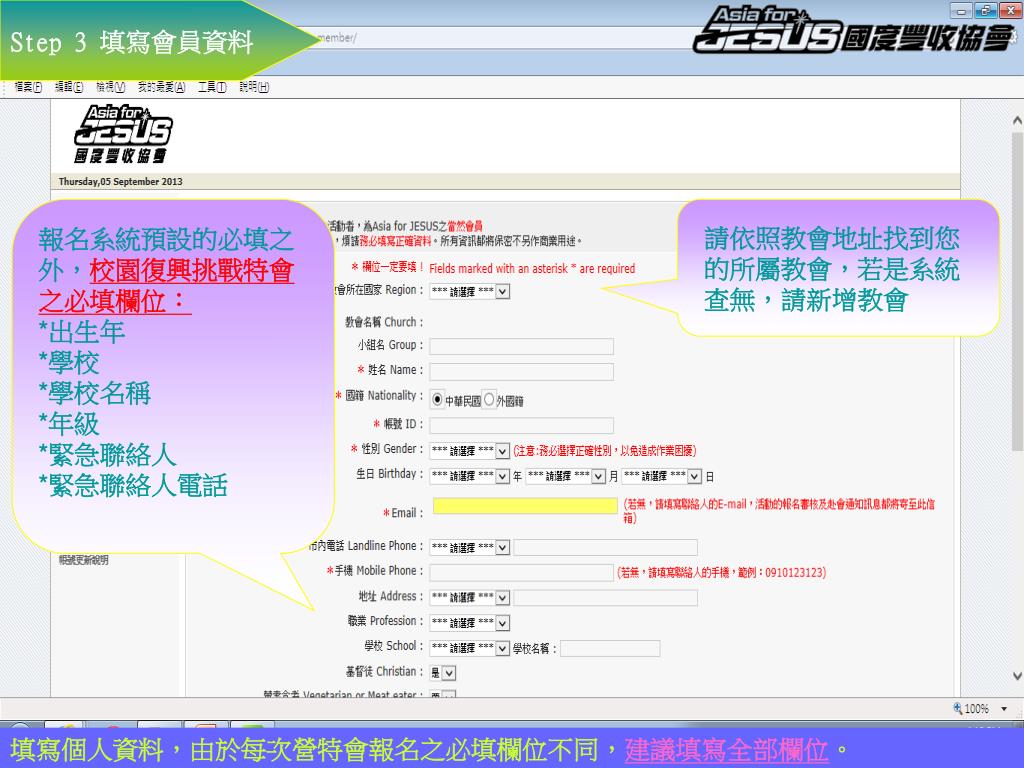Open the 說明(H) menu
This screenshot has height=768, width=1024.
pyautogui.click(x=254, y=87)
